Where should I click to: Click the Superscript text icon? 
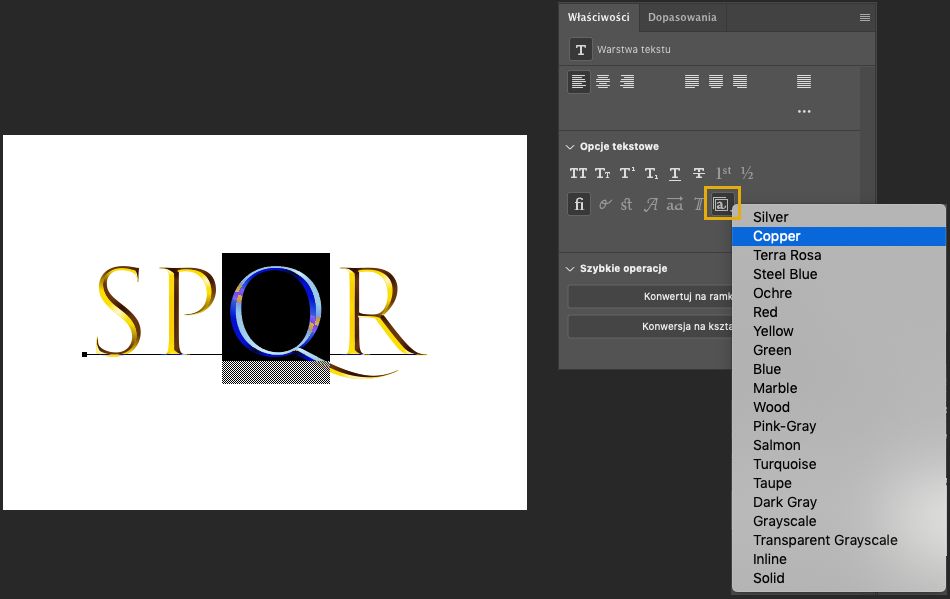(x=627, y=173)
